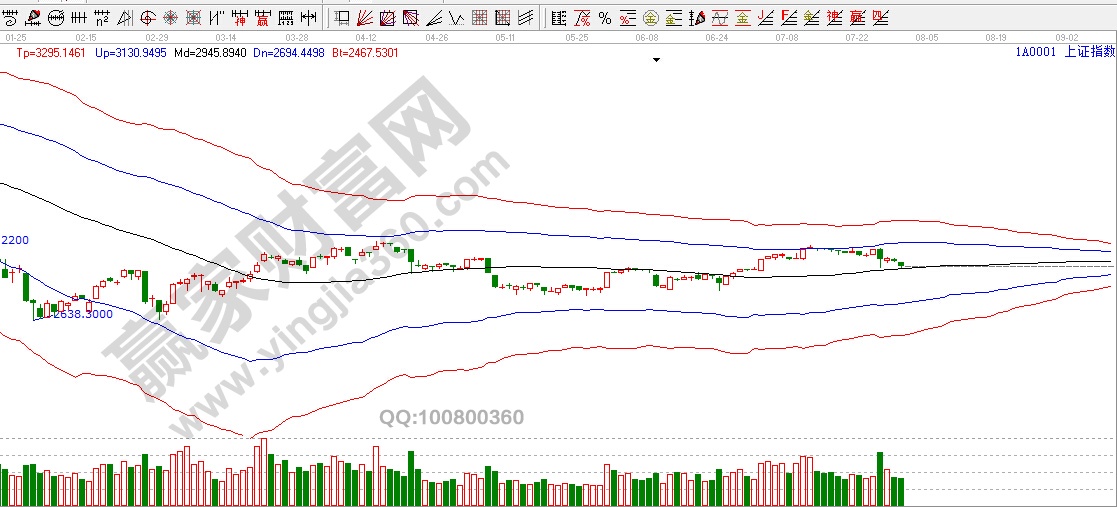Screen dimensions: 1117x507
Task: Choose the red 神 character tool
Action: point(239,17)
